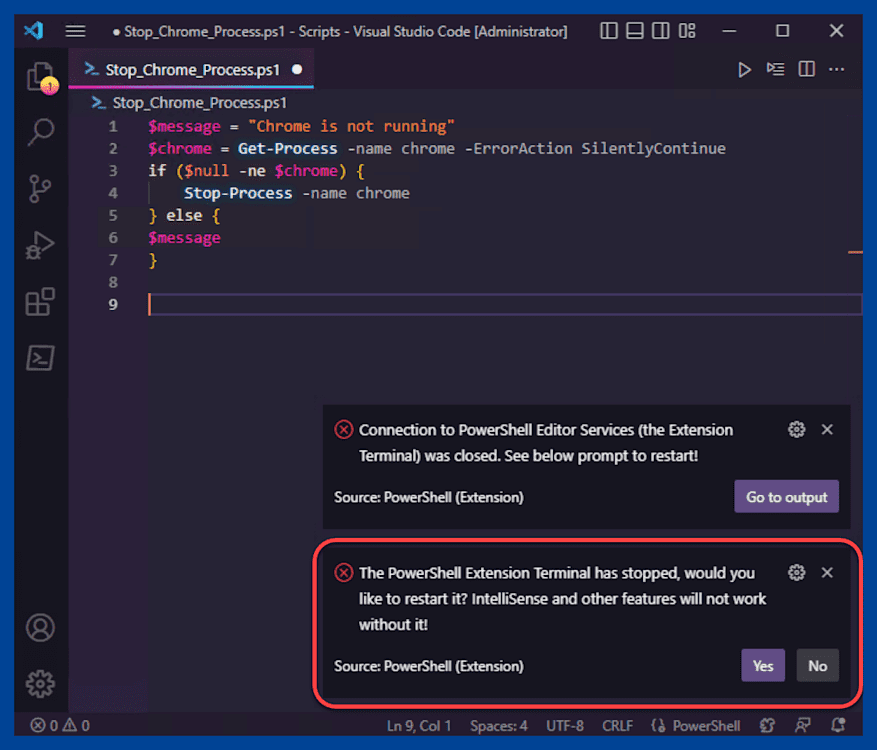The height and width of the screenshot is (750, 877).
Task: Open the Explorer view in activity bar
Action: [x=40, y=76]
